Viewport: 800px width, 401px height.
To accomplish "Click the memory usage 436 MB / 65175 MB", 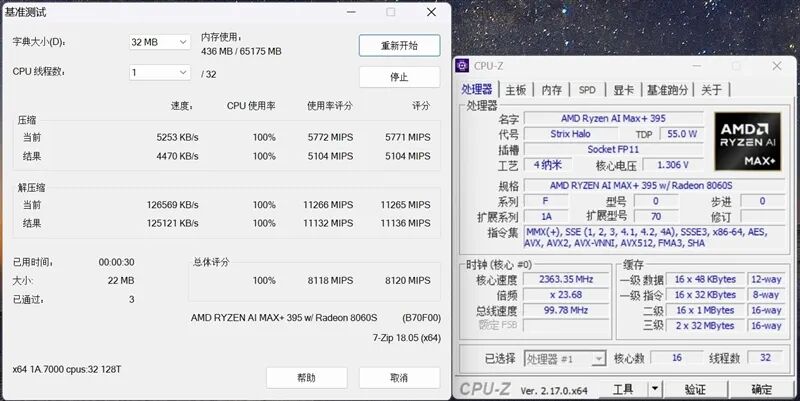I will click(241, 51).
